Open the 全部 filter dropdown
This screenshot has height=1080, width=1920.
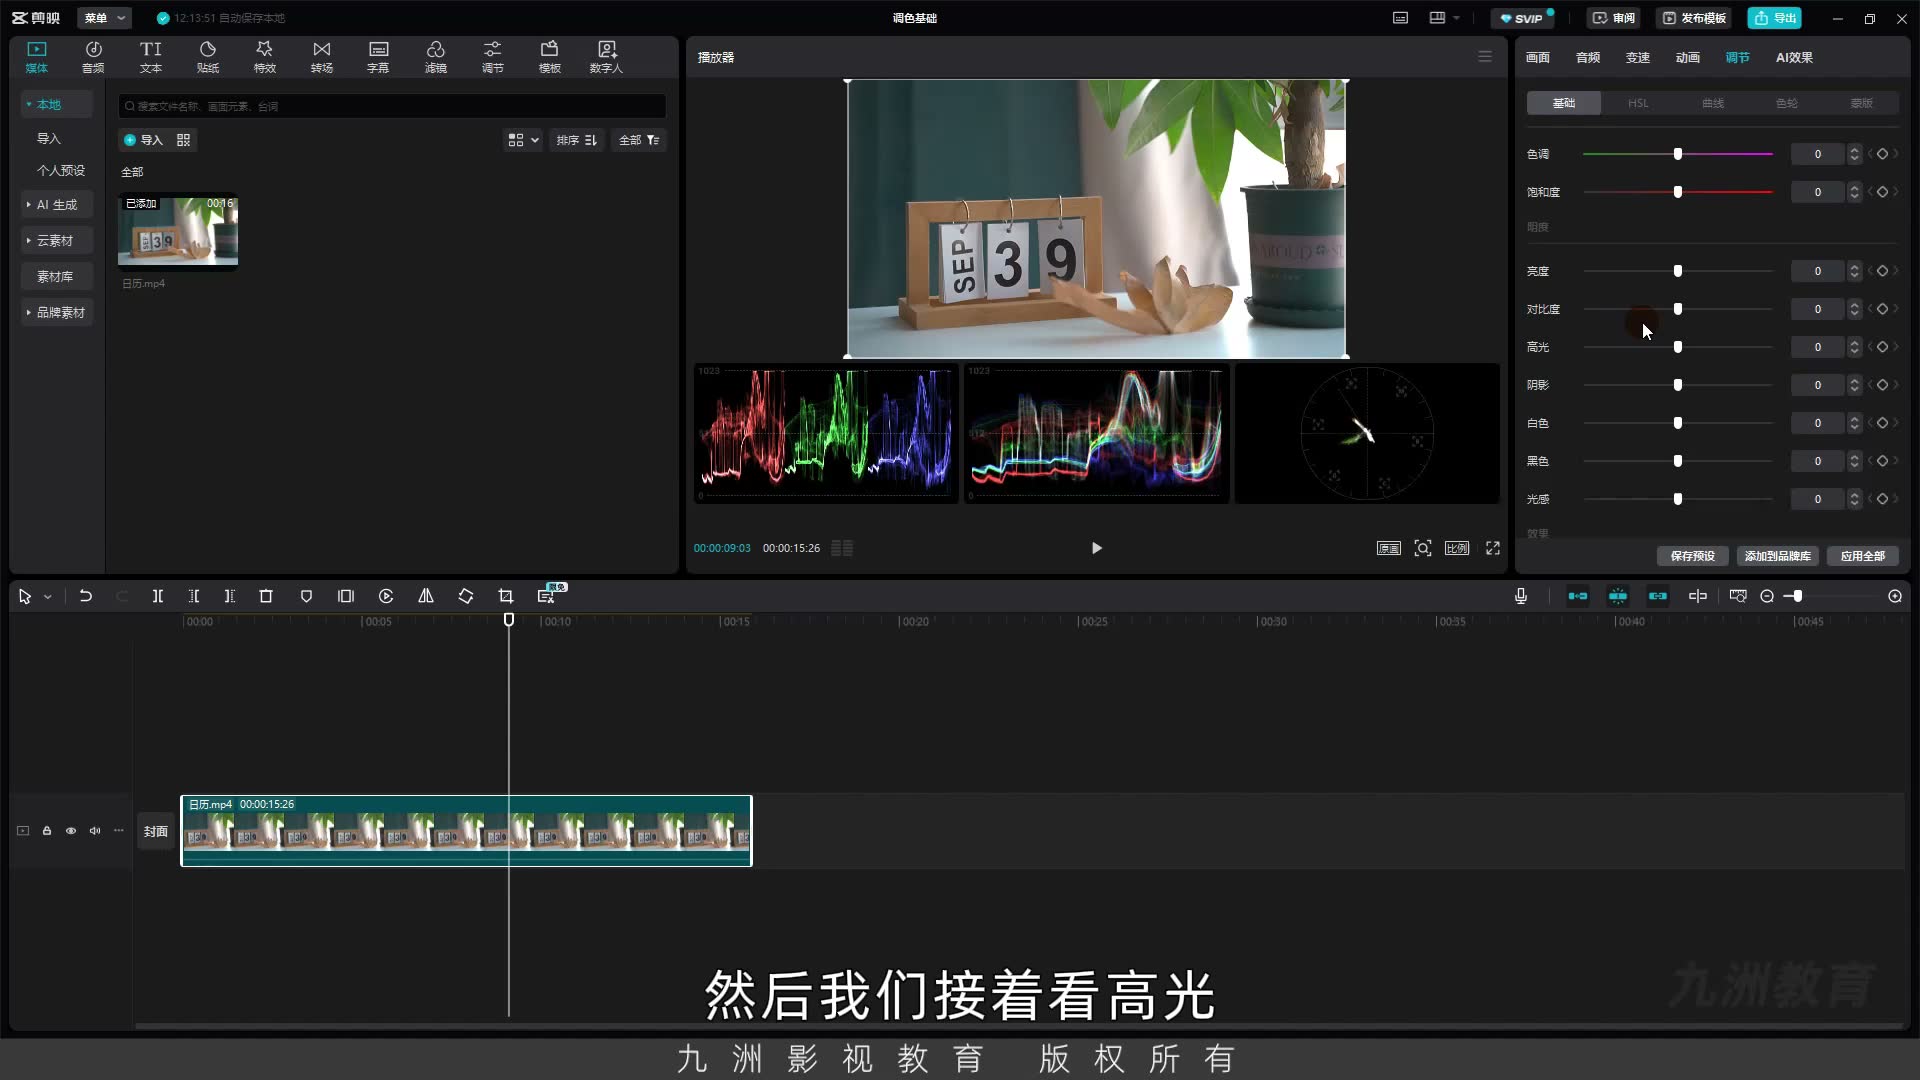pyautogui.click(x=639, y=140)
